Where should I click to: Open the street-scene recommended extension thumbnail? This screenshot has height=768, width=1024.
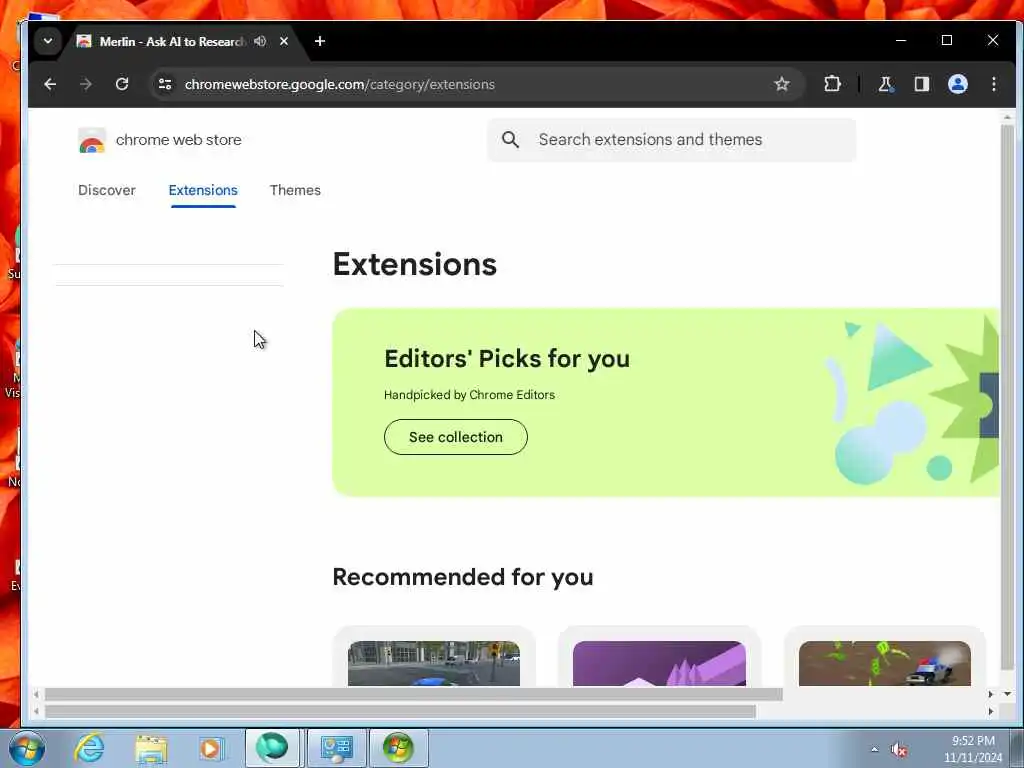[434, 664]
